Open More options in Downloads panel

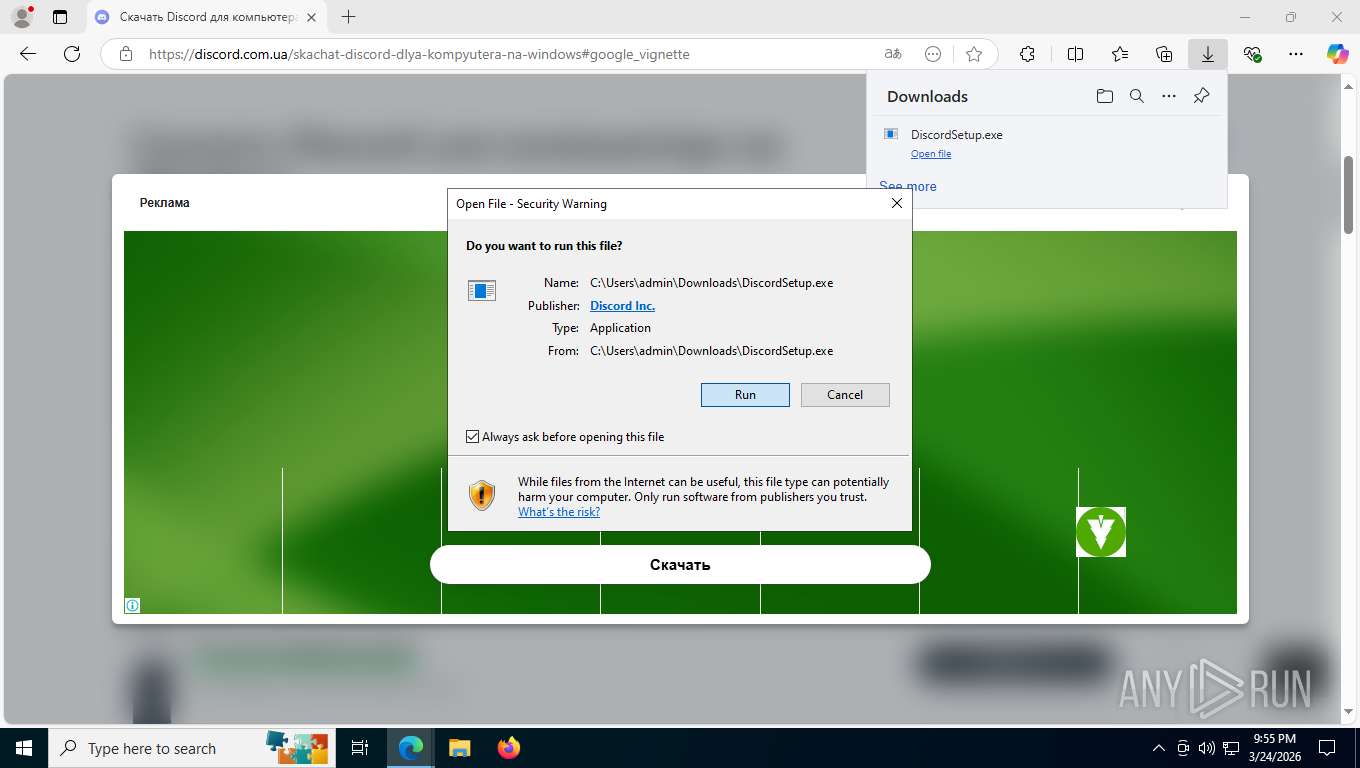(x=1169, y=96)
